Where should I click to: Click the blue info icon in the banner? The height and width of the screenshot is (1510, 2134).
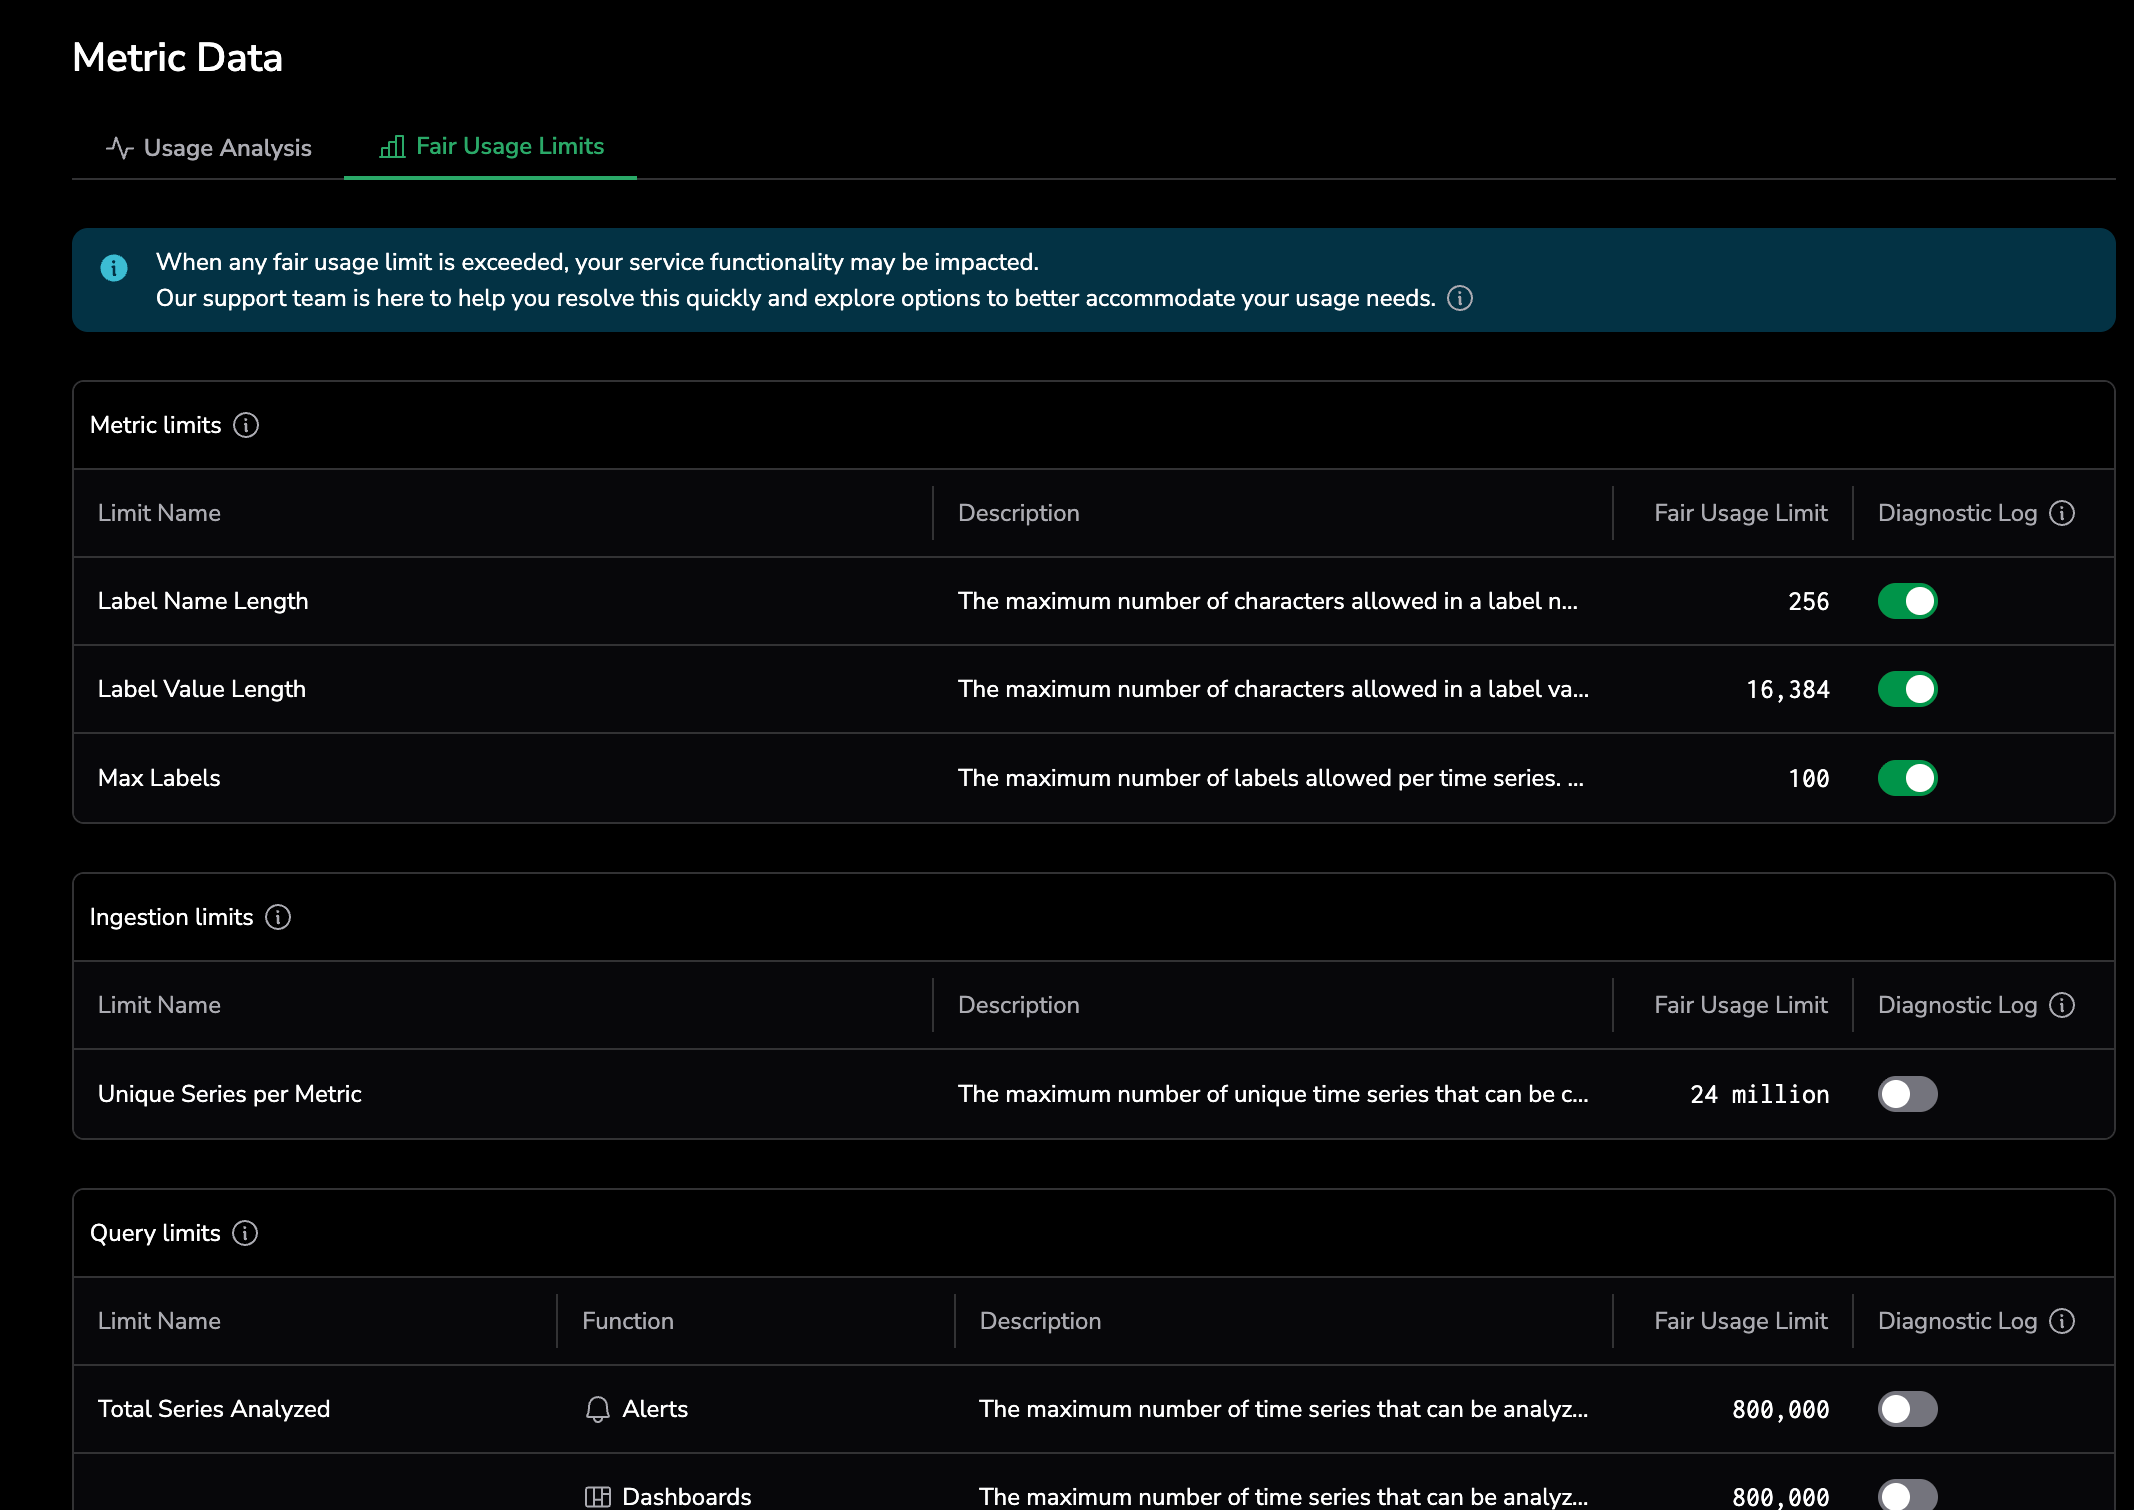click(x=114, y=268)
